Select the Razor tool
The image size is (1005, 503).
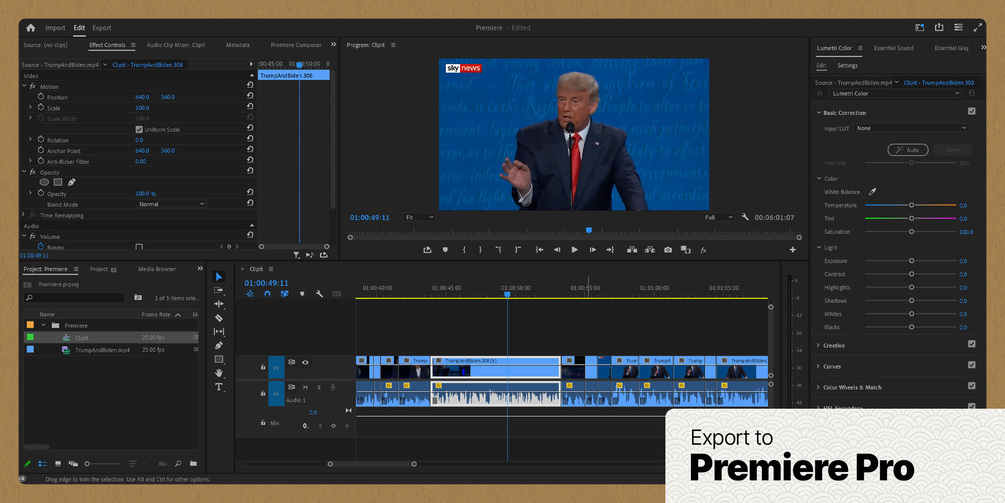click(x=219, y=318)
